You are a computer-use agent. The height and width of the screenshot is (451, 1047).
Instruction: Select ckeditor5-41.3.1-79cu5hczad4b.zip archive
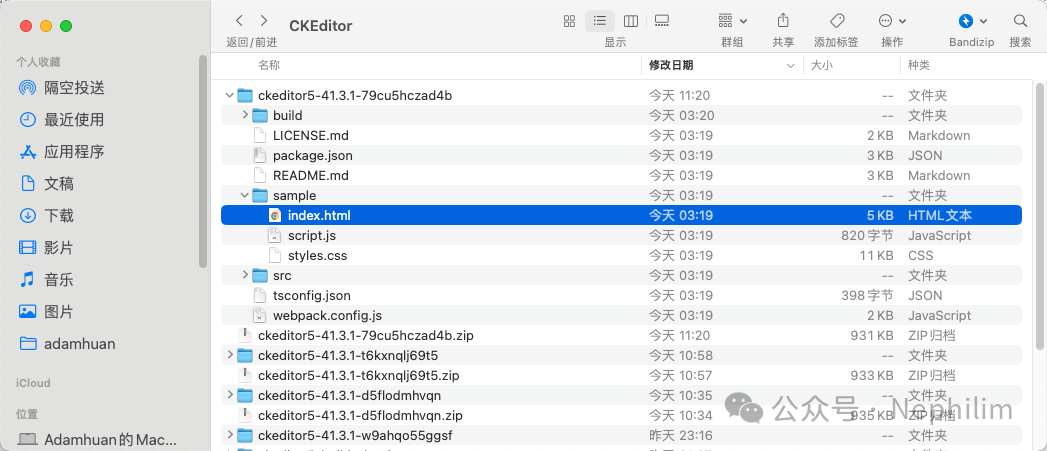(x=365, y=335)
